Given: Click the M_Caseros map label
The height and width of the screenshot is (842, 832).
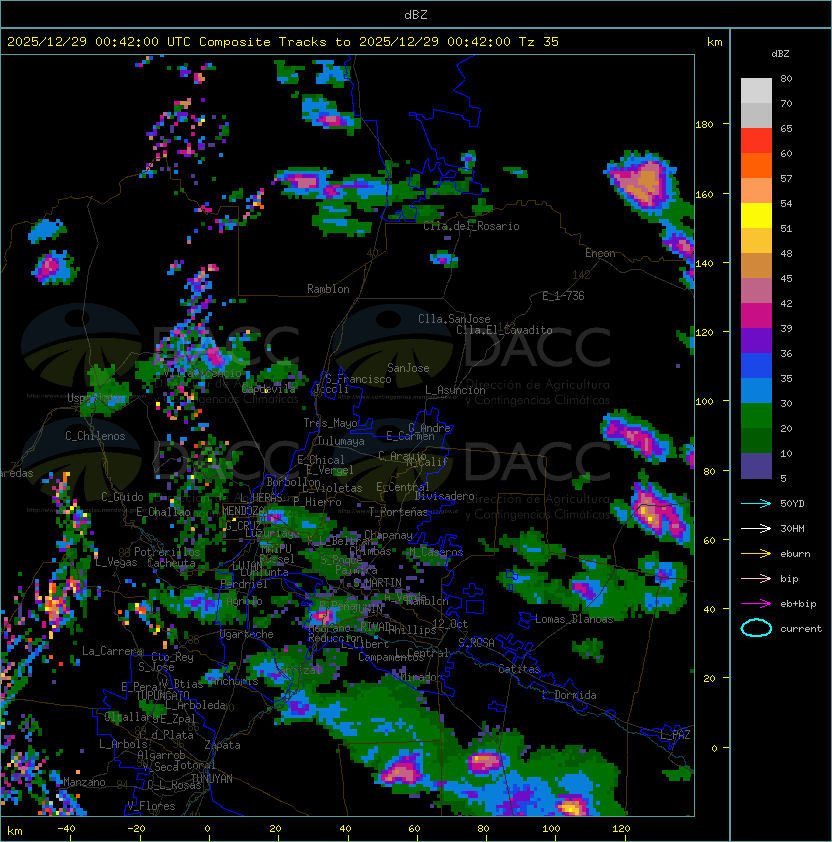Looking at the screenshot, I should pyautogui.click(x=436, y=552).
